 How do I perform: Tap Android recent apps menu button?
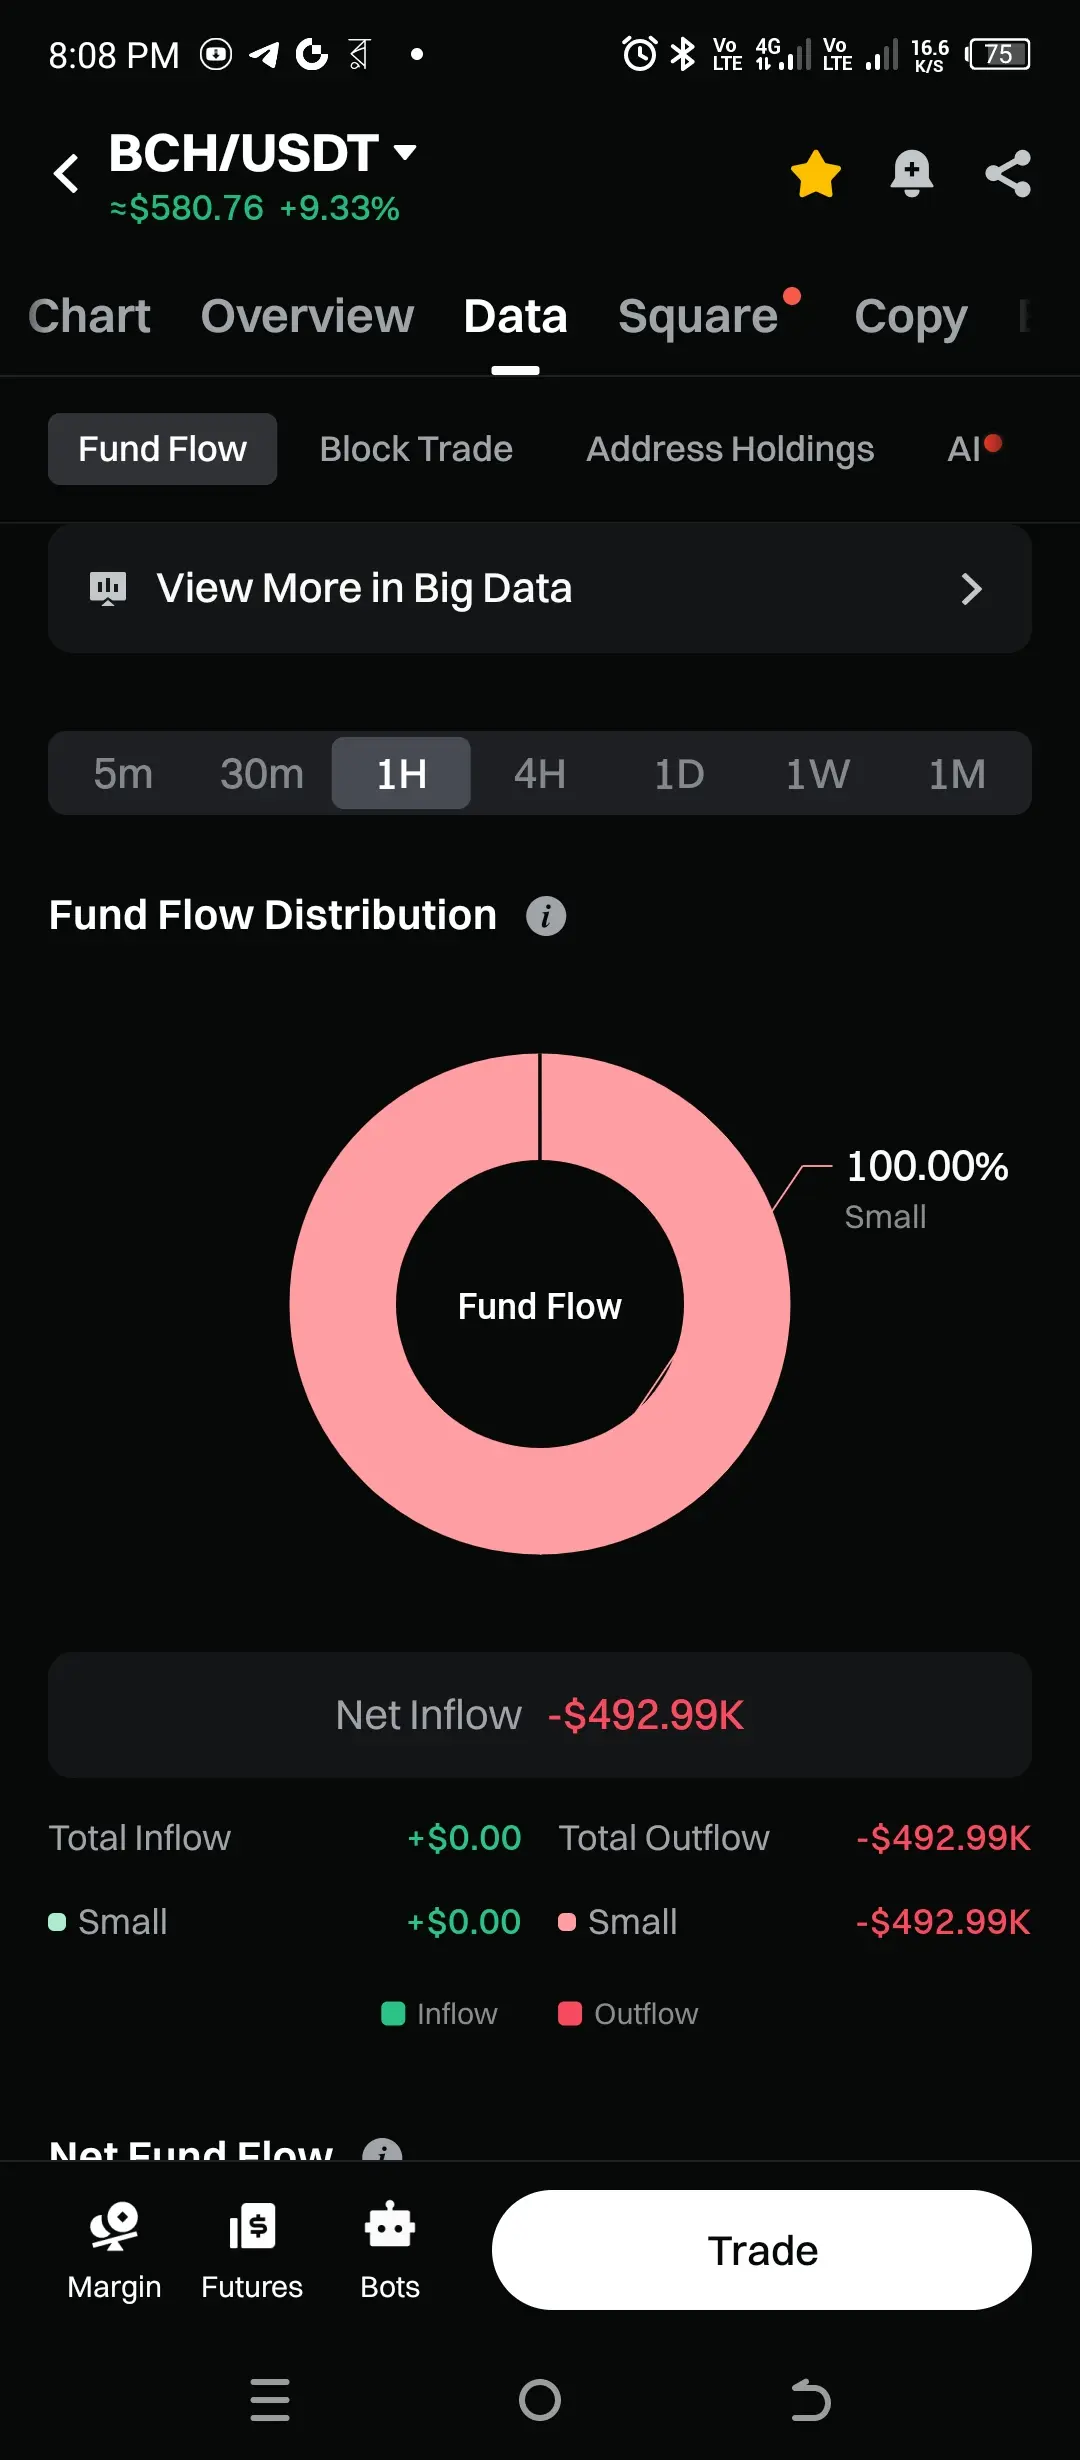(x=270, y=2399)
